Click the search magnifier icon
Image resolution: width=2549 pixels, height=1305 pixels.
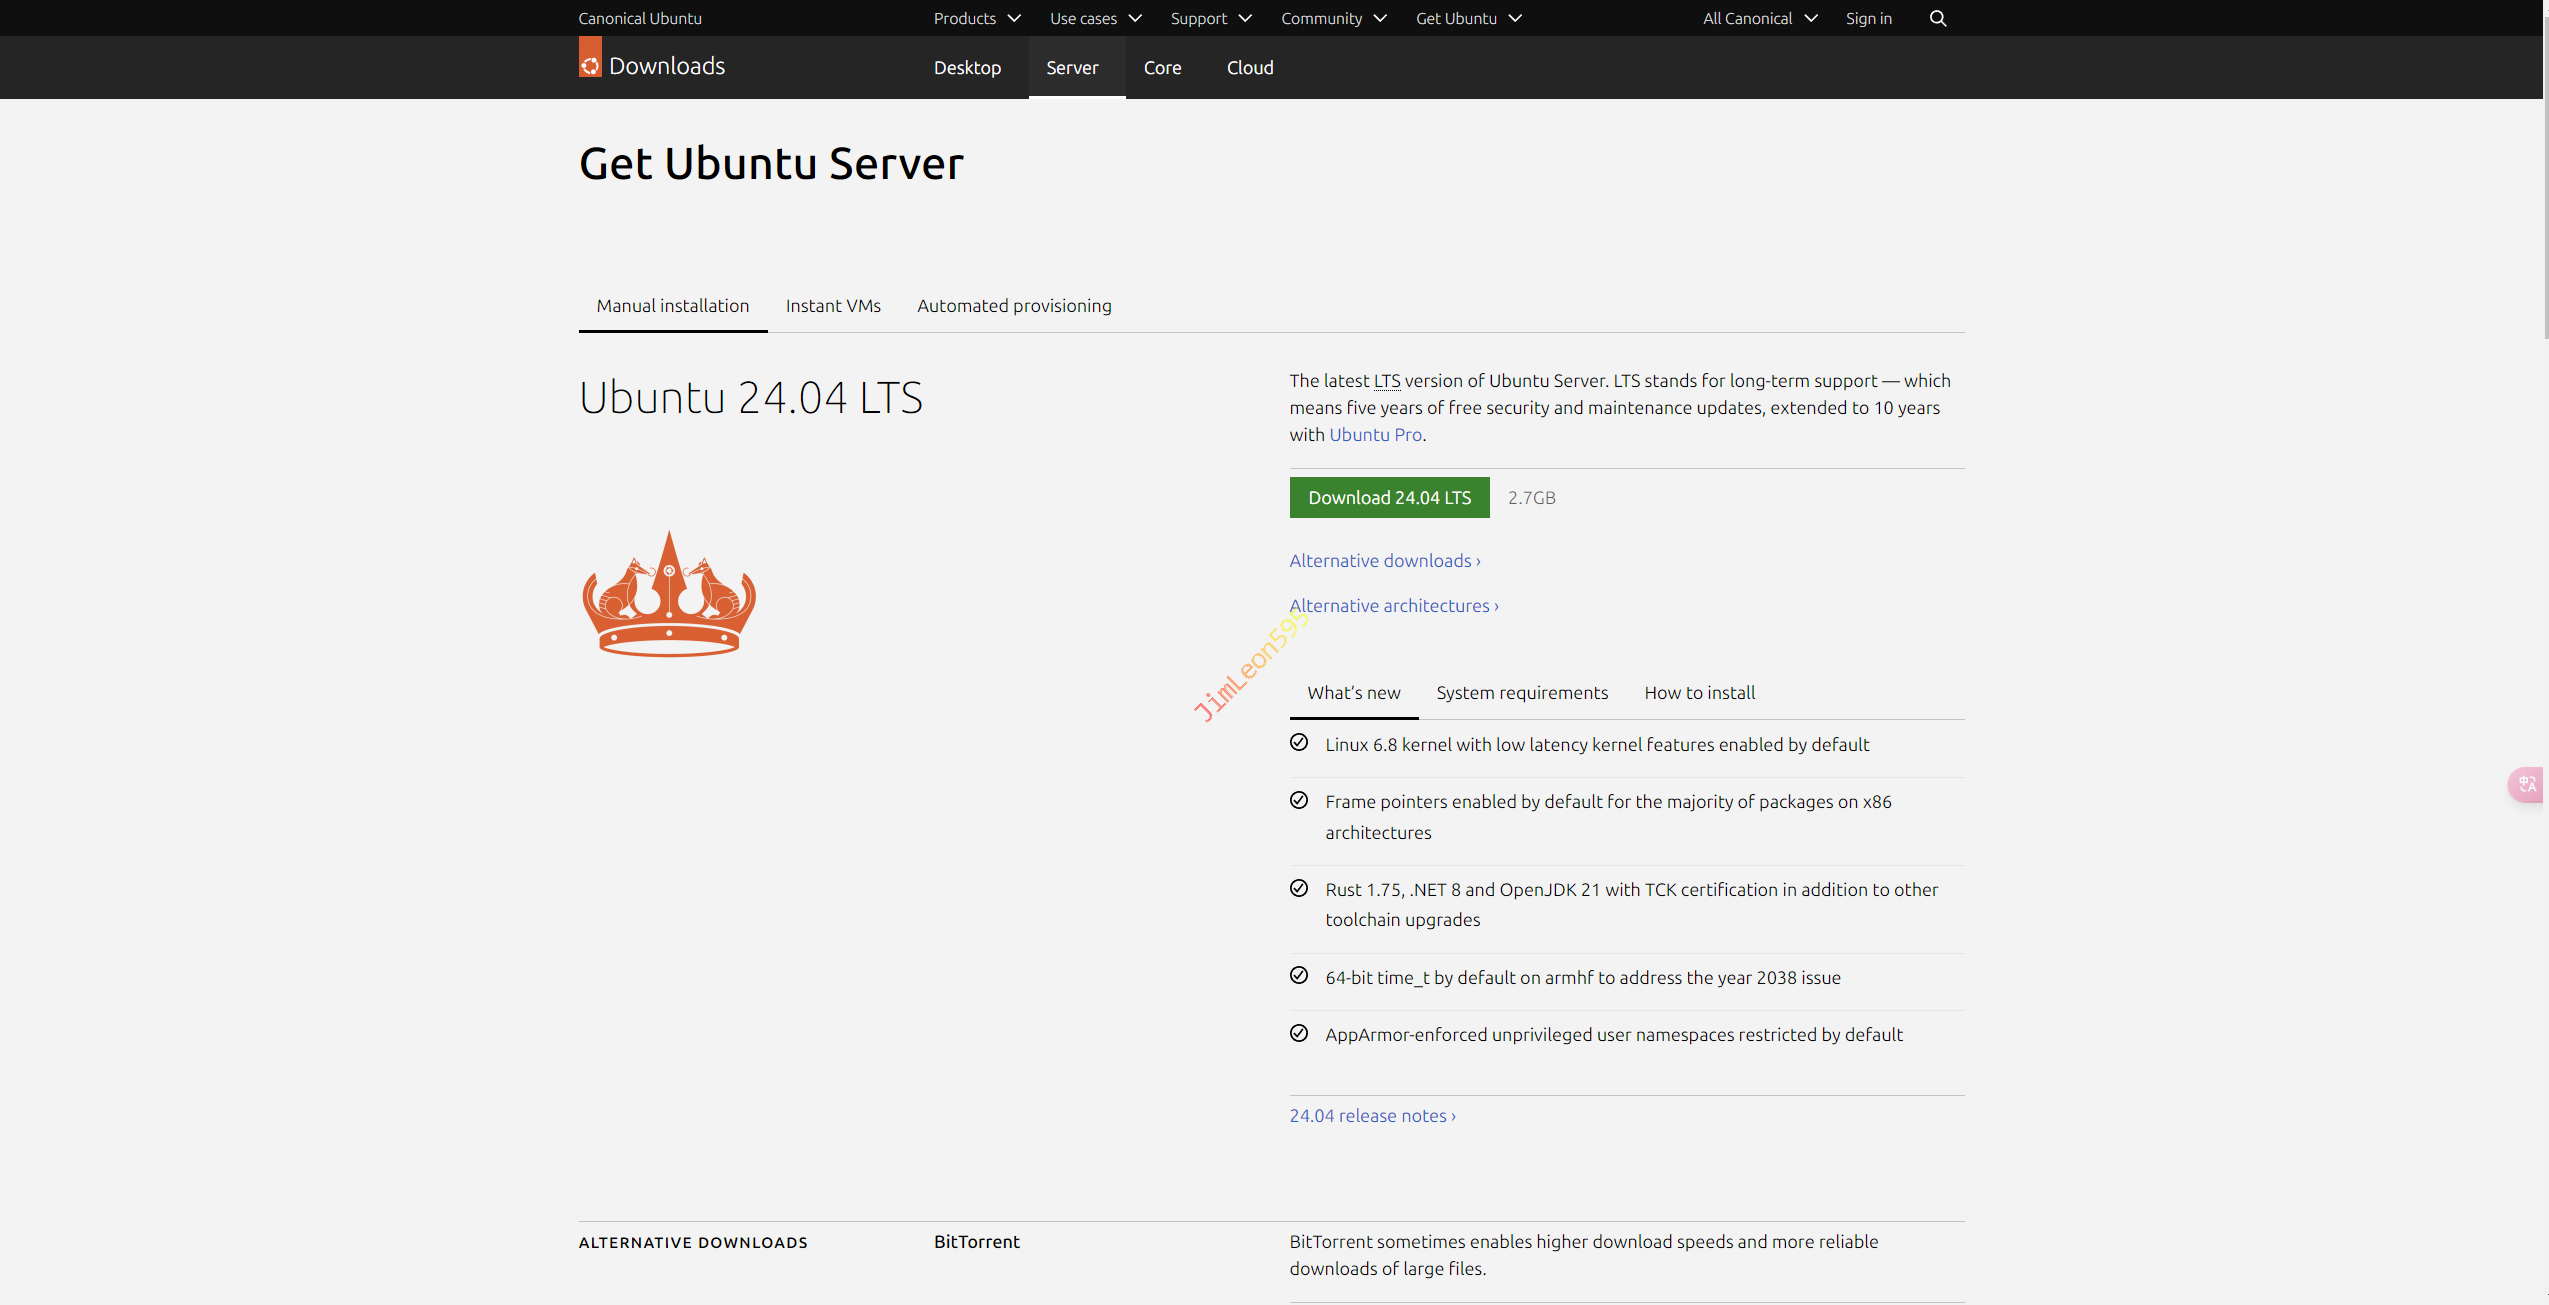point(1937,18)
